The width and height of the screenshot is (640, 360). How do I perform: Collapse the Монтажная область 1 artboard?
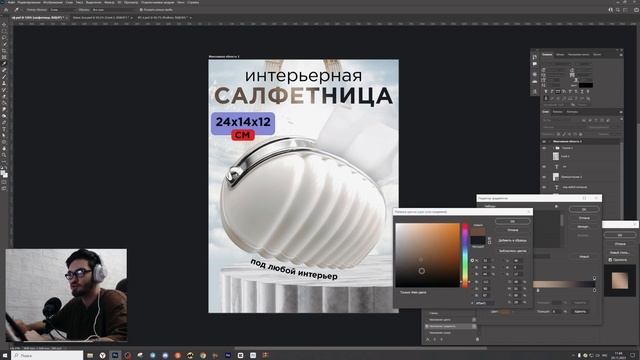(549, 141)
